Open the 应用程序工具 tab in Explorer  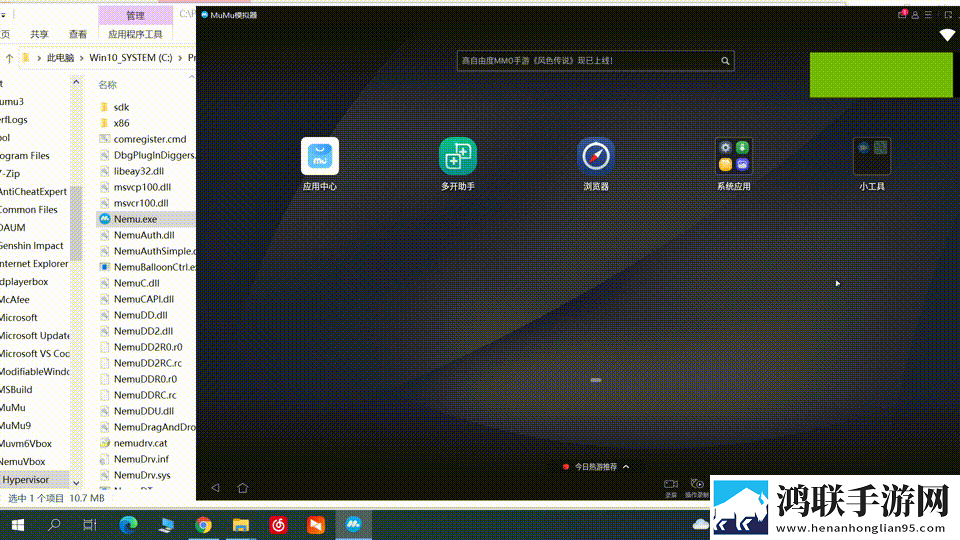[x=135, y=34]
